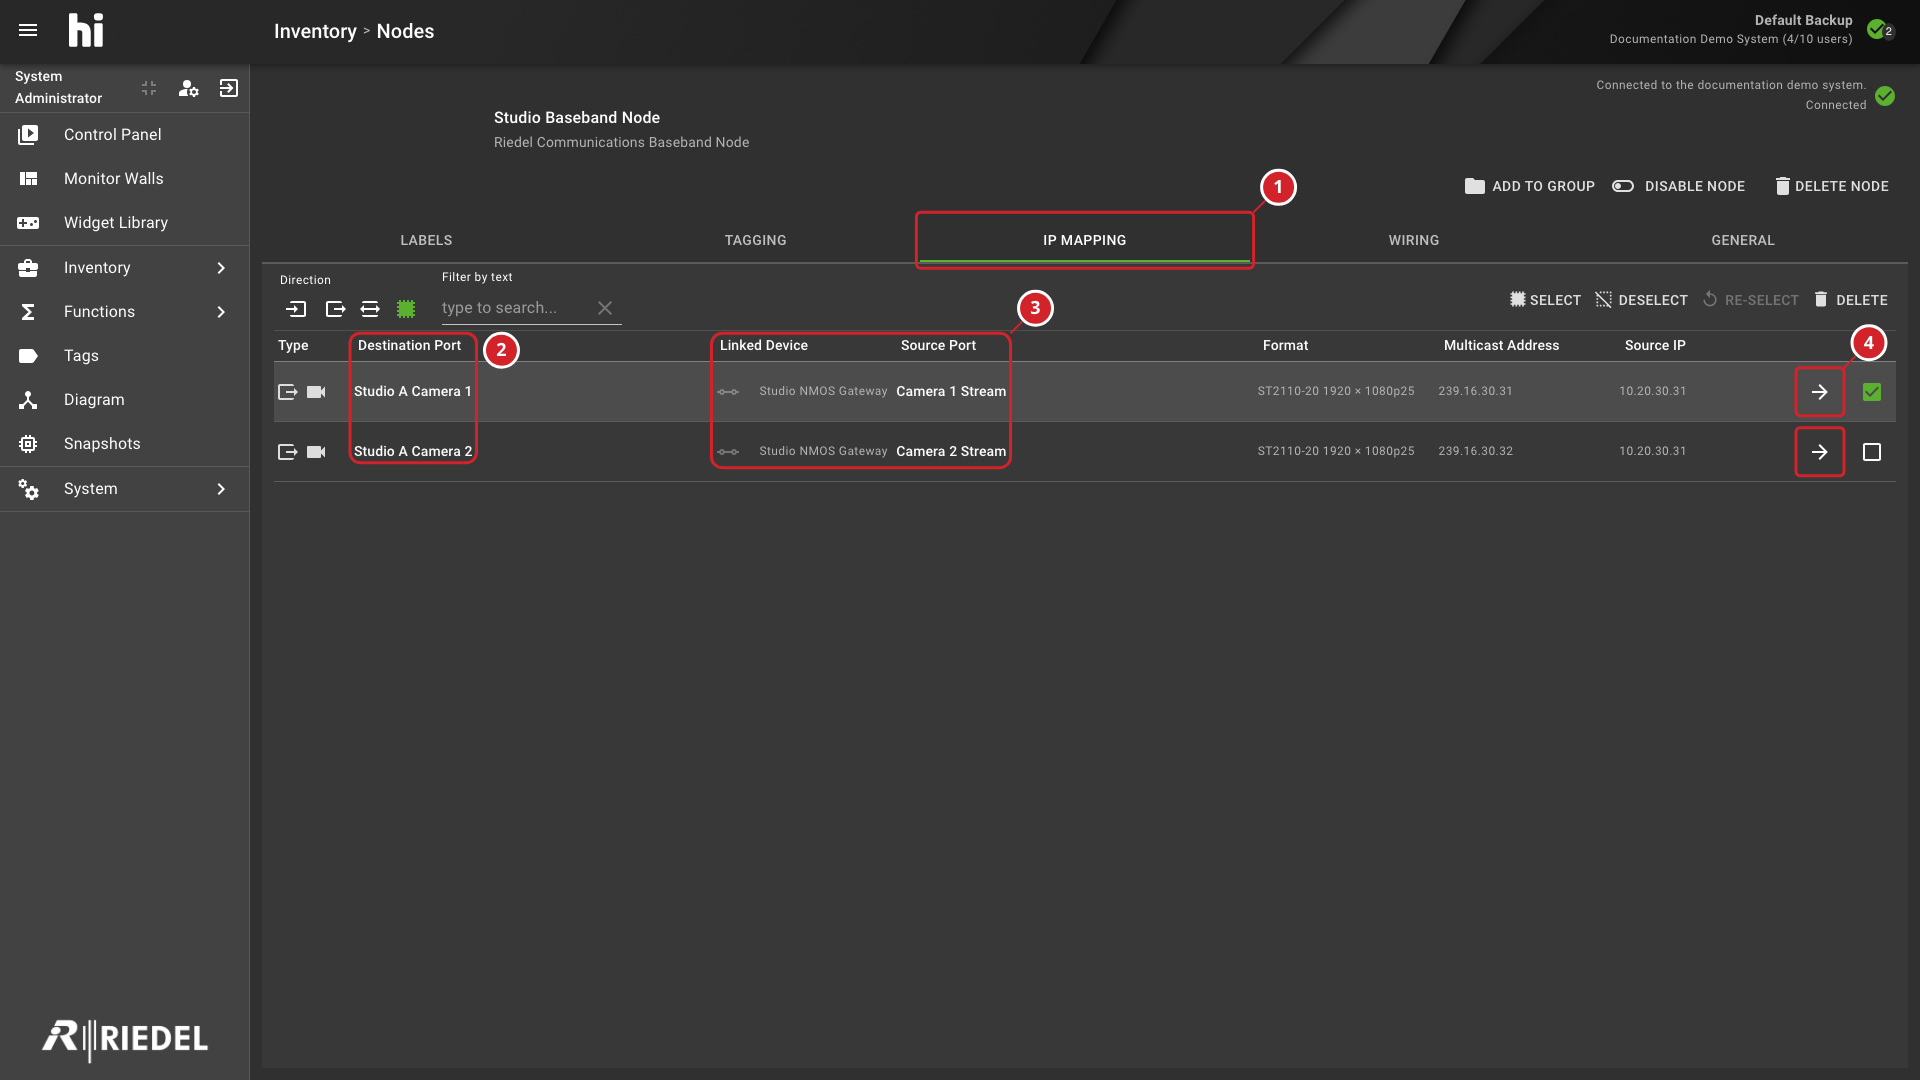Screen dimensions: 1920x1080
Task: Open arrow for Studio A Camera 2
Action: coord(1819,452)
